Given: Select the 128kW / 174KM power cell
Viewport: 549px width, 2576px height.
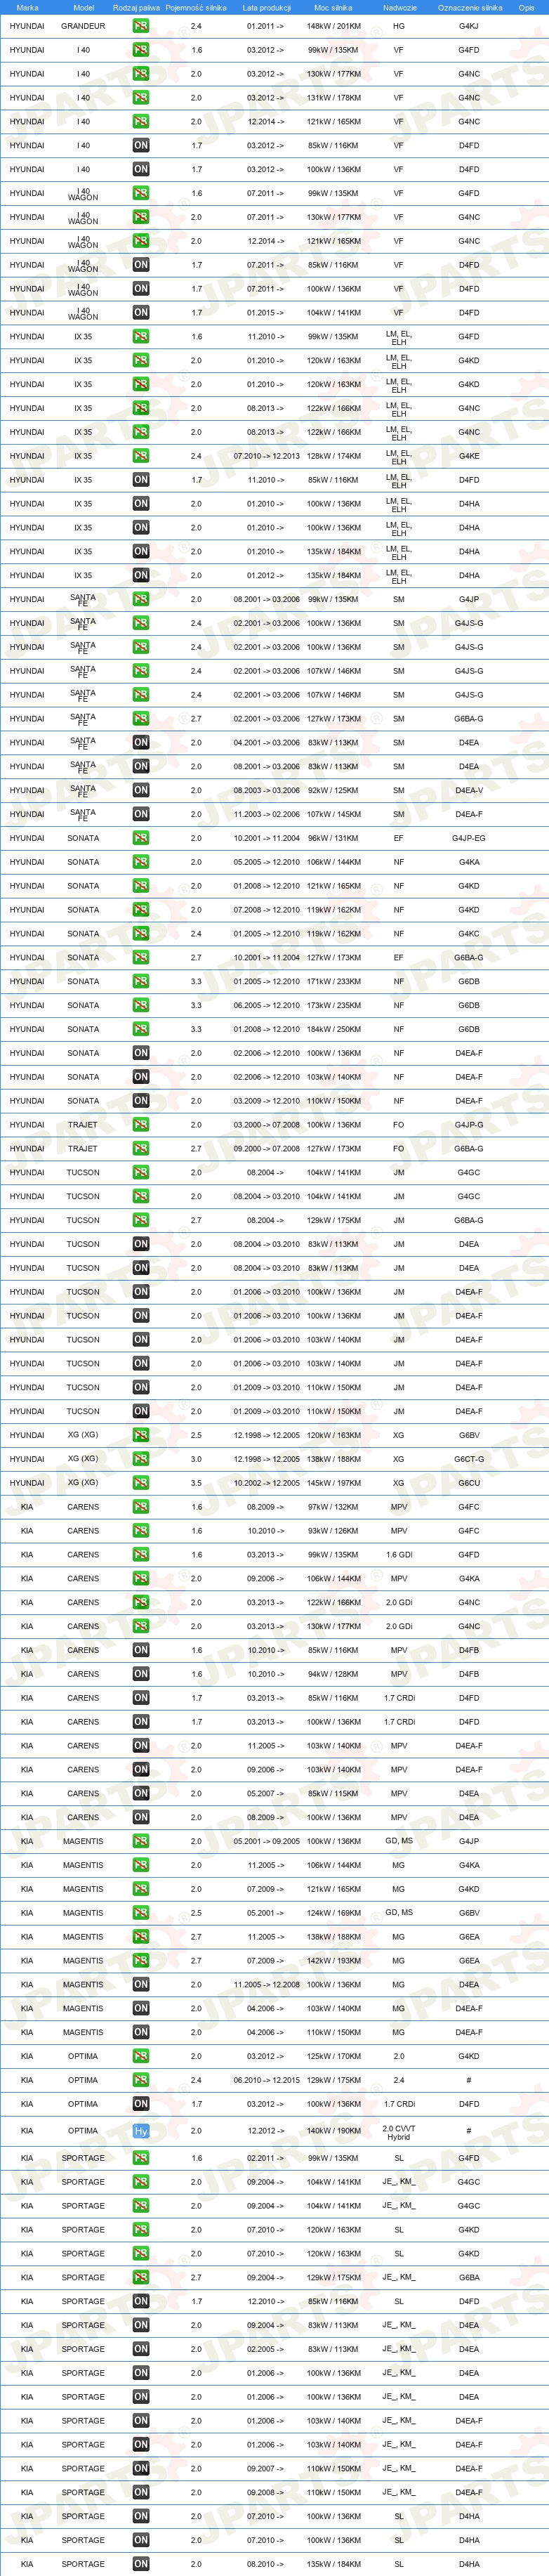Looking at the screenshot, I should (x=334, y=456).
